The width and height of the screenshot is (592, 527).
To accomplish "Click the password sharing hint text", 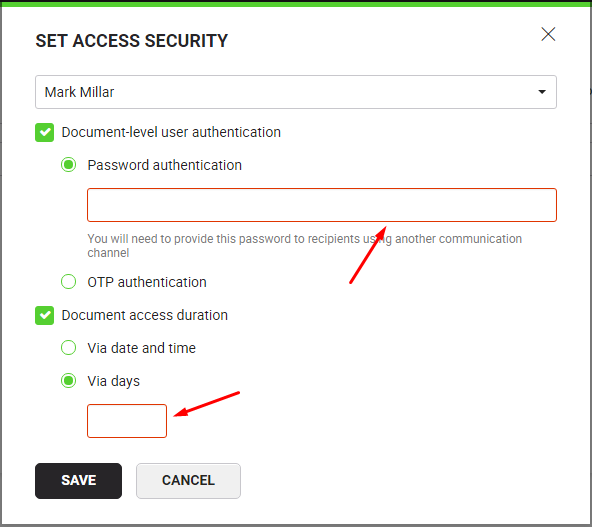I will (304, 246).
